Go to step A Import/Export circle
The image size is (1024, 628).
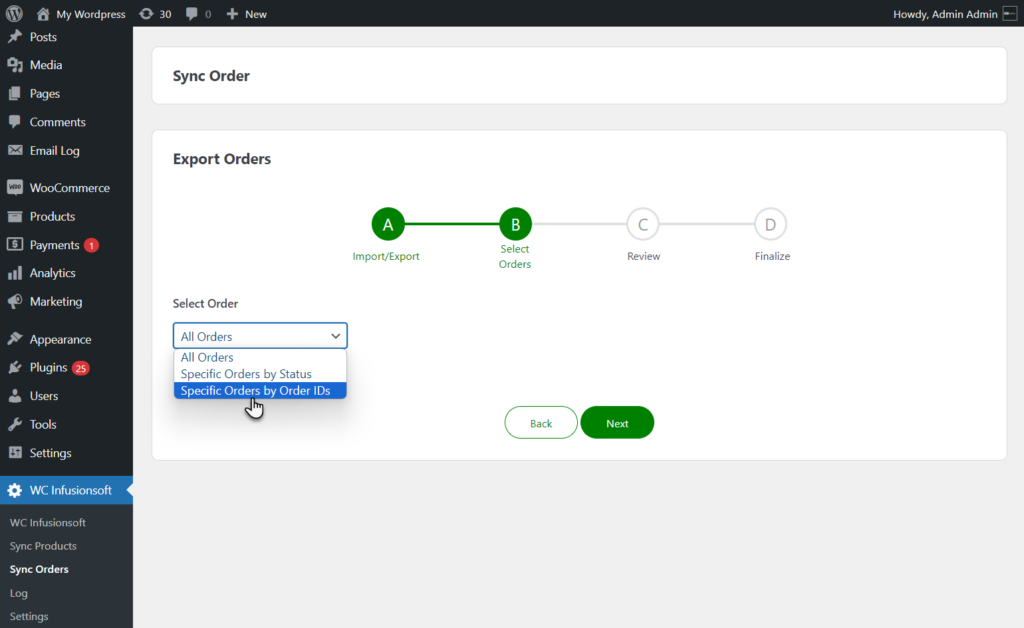388,225
